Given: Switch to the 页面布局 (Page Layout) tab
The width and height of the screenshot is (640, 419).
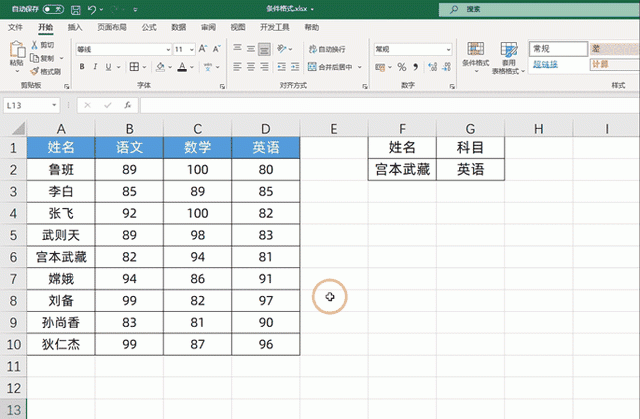Looking at the screenshot, I should pos(112,27).
